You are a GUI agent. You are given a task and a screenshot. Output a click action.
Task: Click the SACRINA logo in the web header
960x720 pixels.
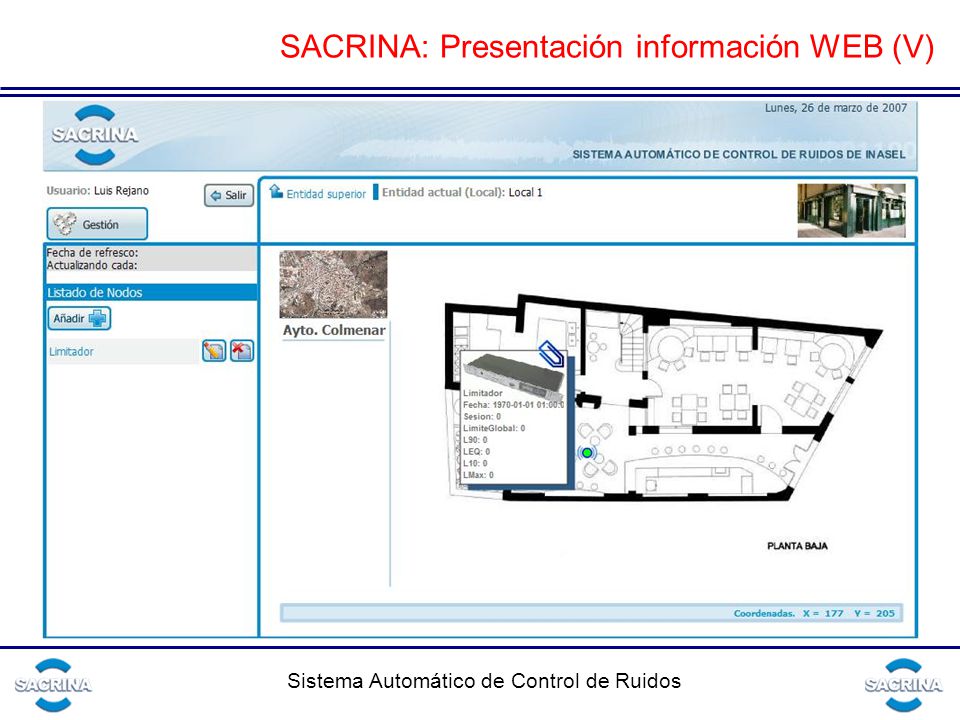[95, 135]
